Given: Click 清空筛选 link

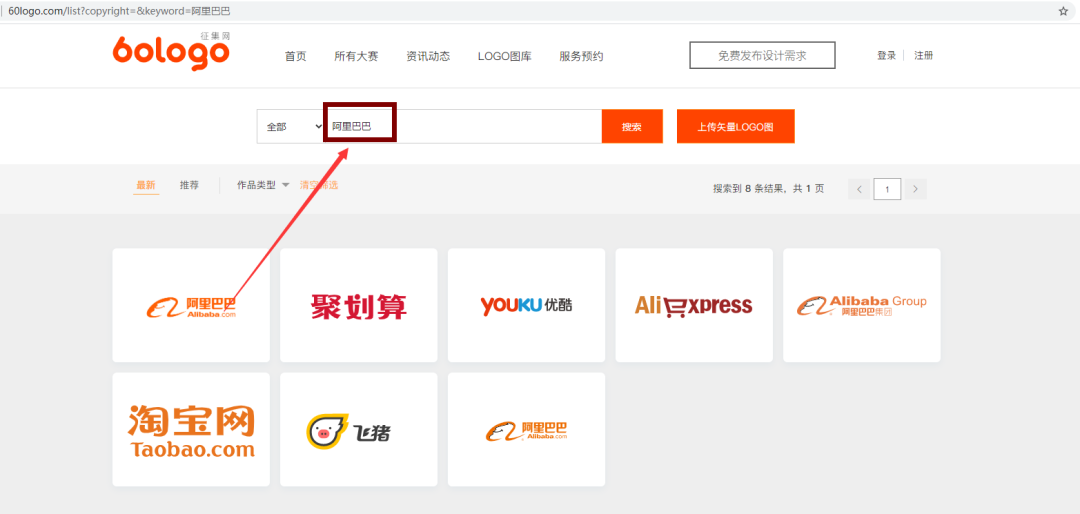Looking at the screenshot, I should click(319, 185).
